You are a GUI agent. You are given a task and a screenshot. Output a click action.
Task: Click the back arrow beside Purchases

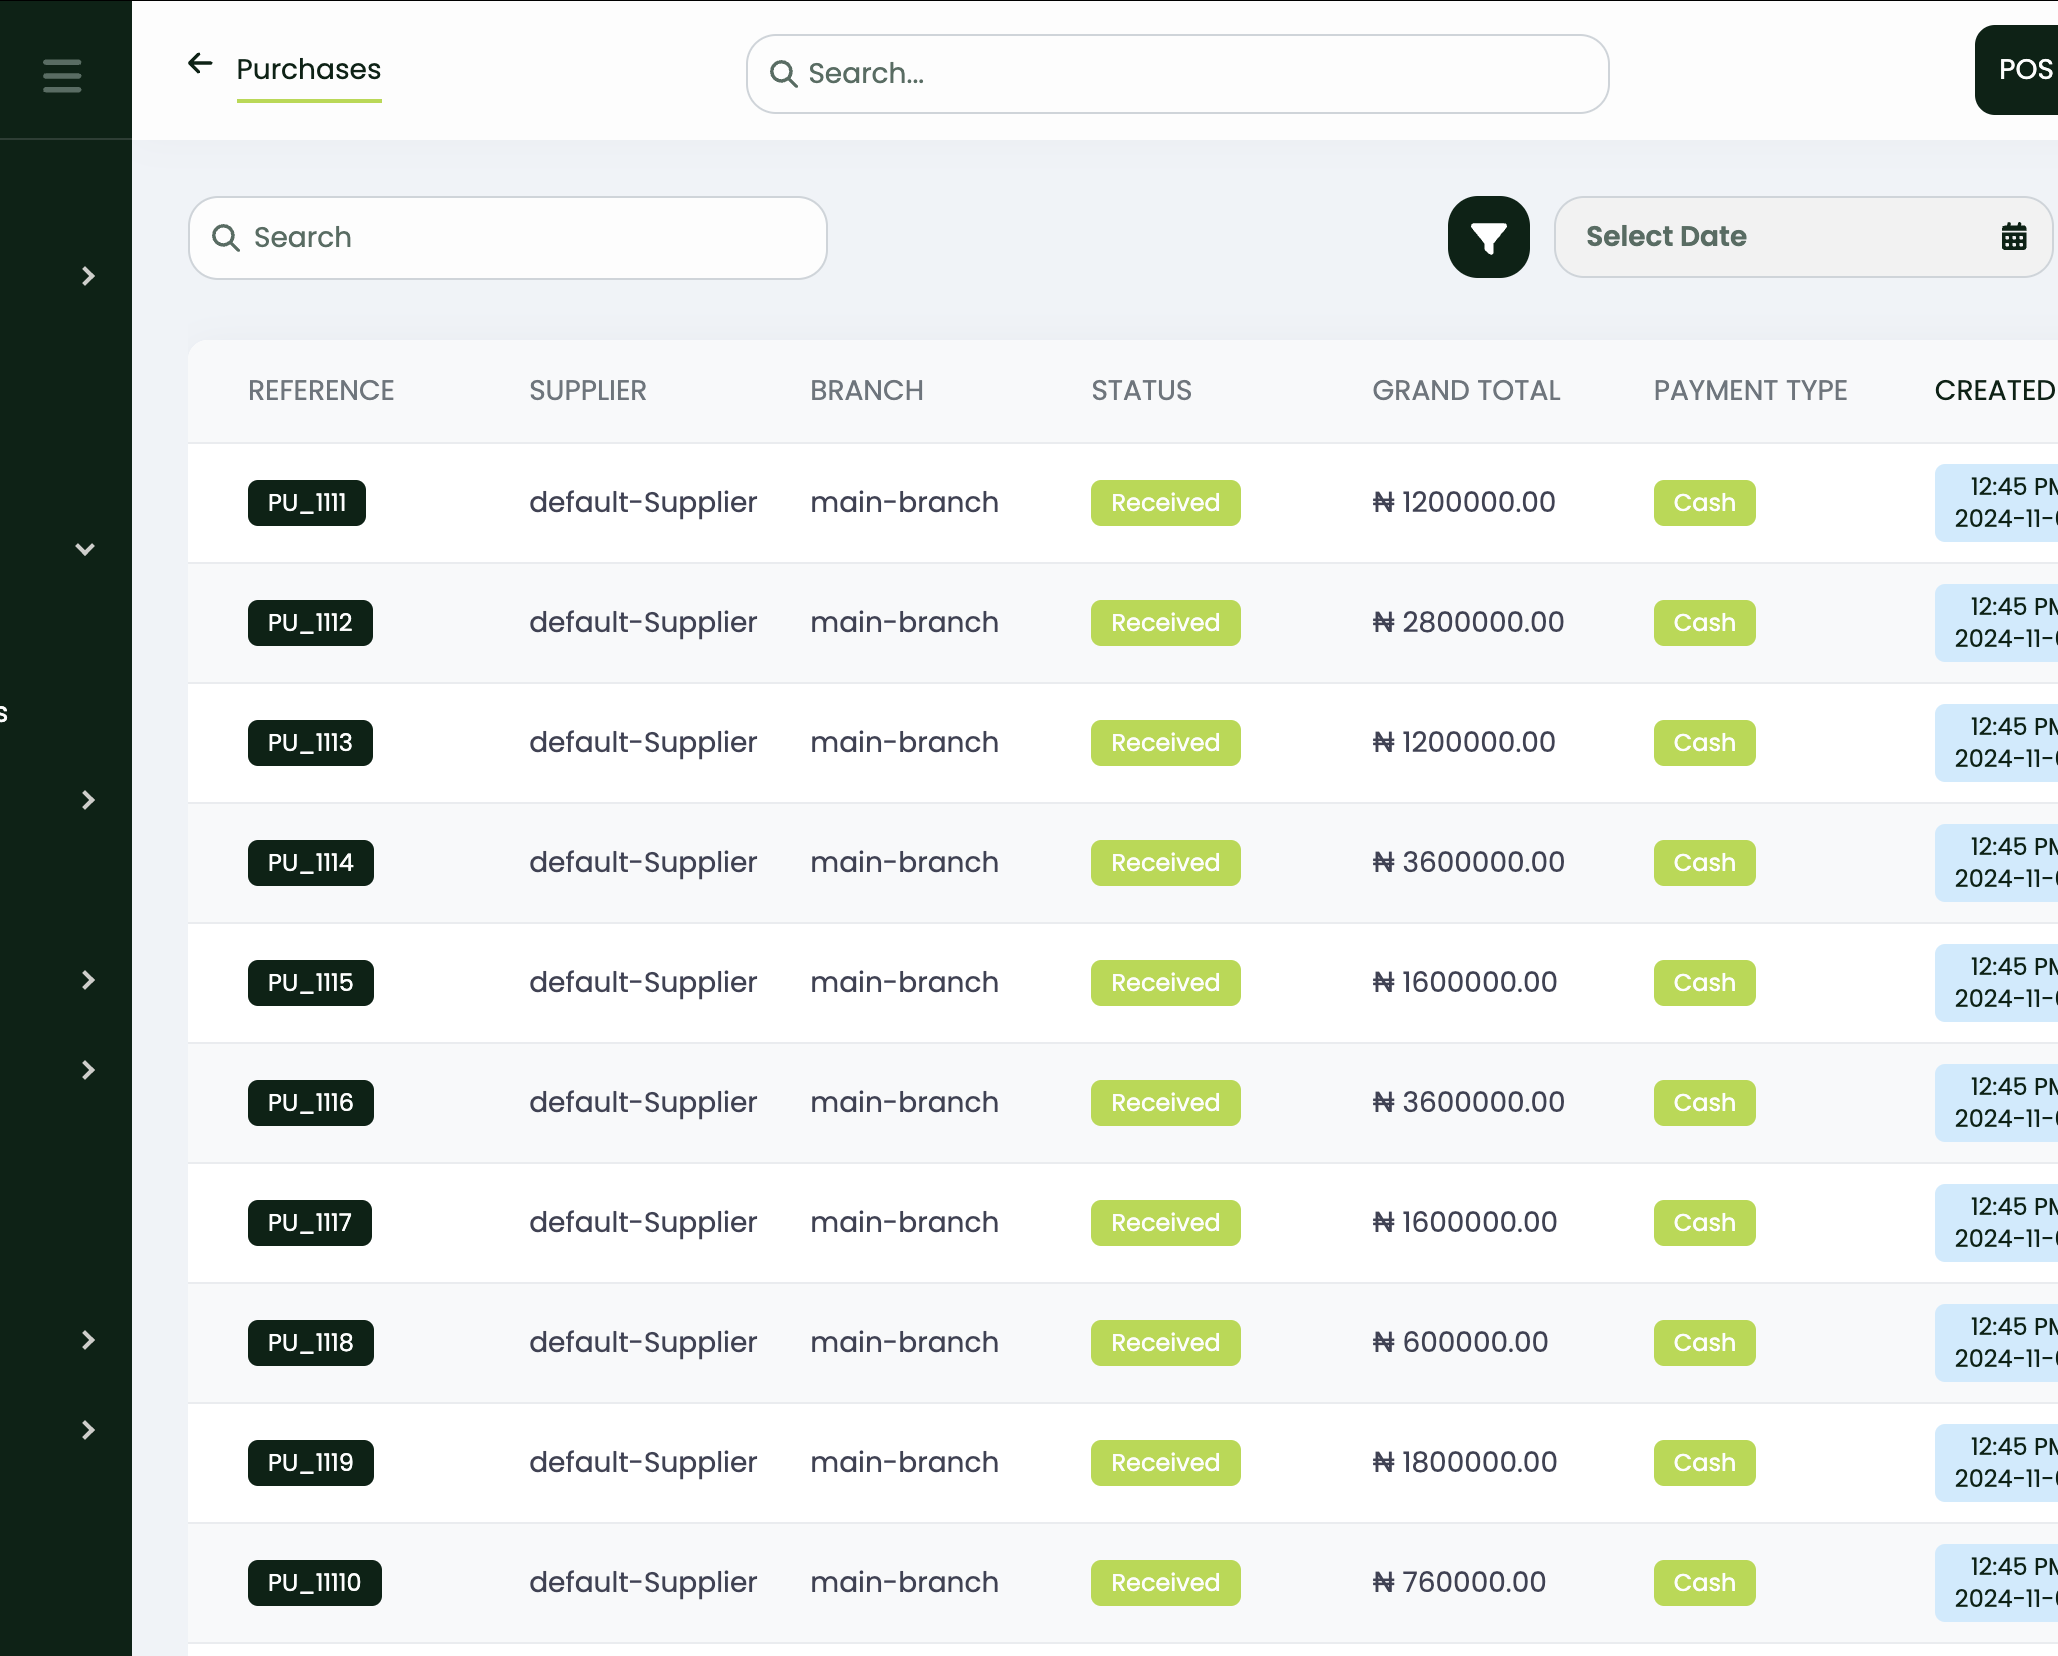200,63
